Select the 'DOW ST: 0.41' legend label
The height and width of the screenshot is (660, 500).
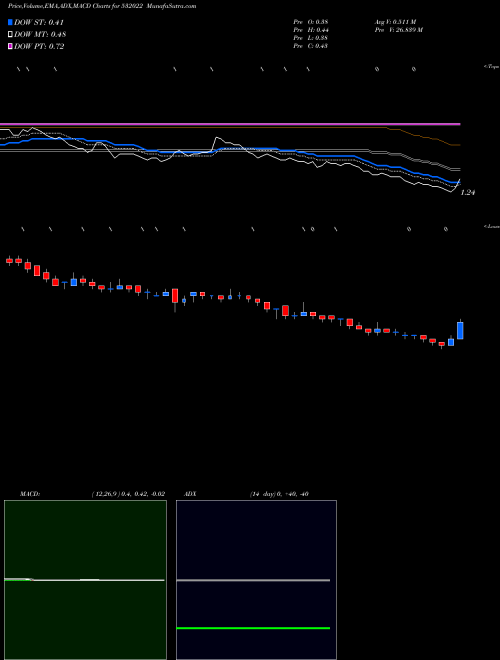pyautogui.click(x=38, y=22)
